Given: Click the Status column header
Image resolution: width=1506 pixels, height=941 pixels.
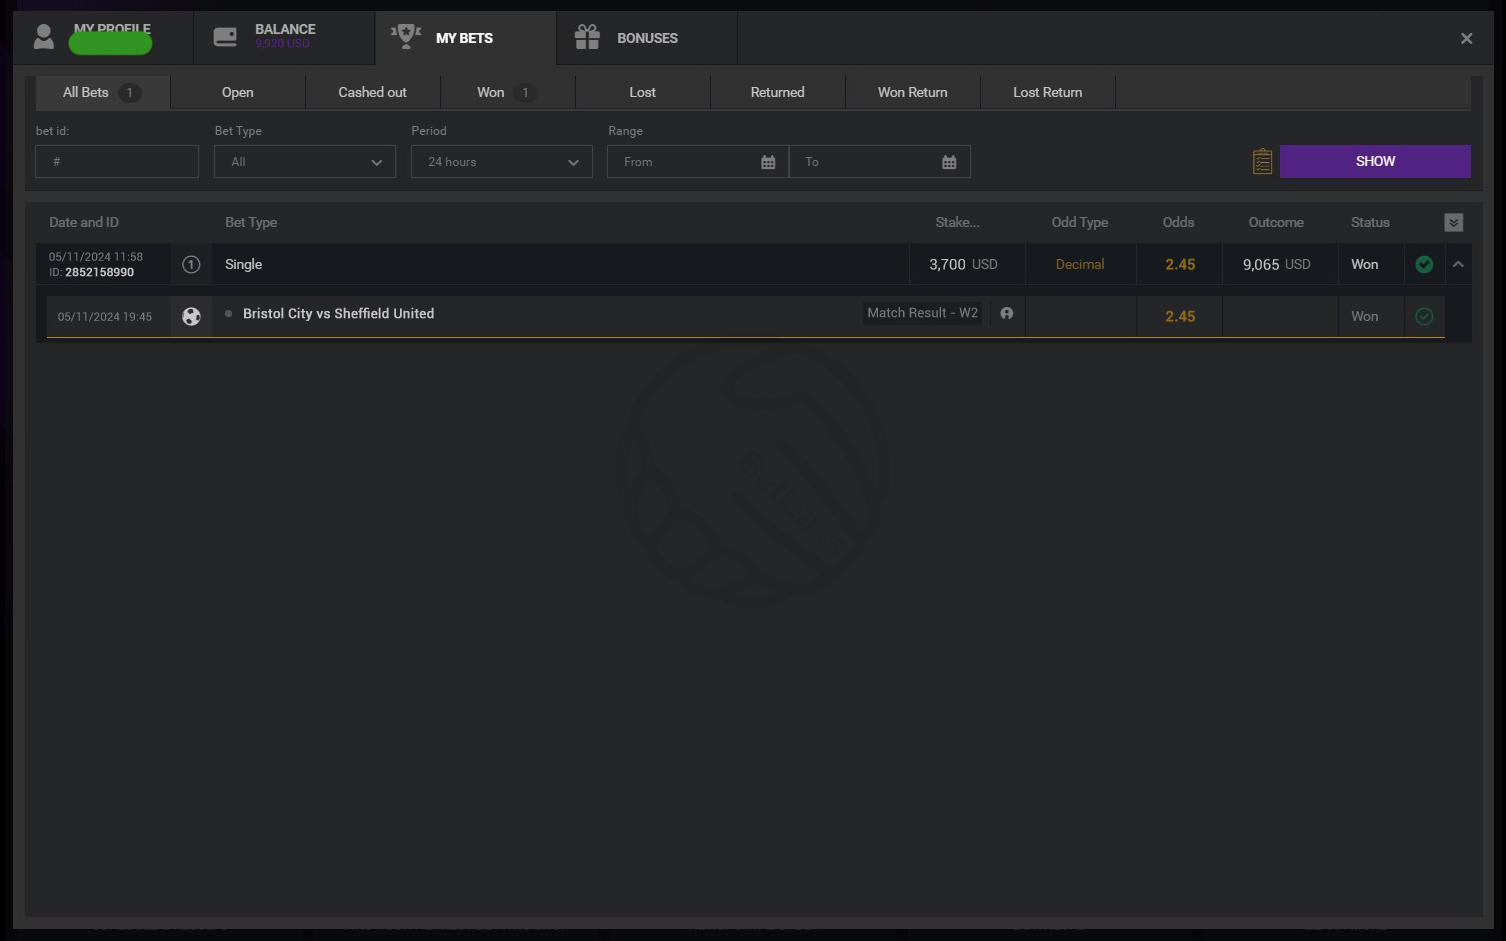Looking at the screenshot, I should coord(1370,222).
